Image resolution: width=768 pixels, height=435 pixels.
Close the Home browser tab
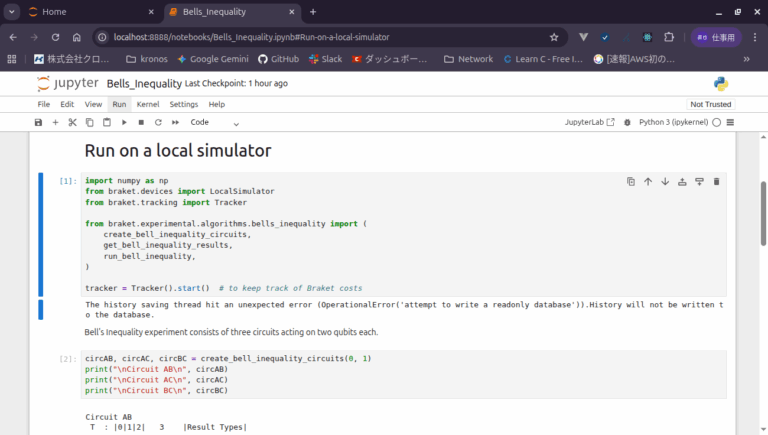[x=151, y=12]
